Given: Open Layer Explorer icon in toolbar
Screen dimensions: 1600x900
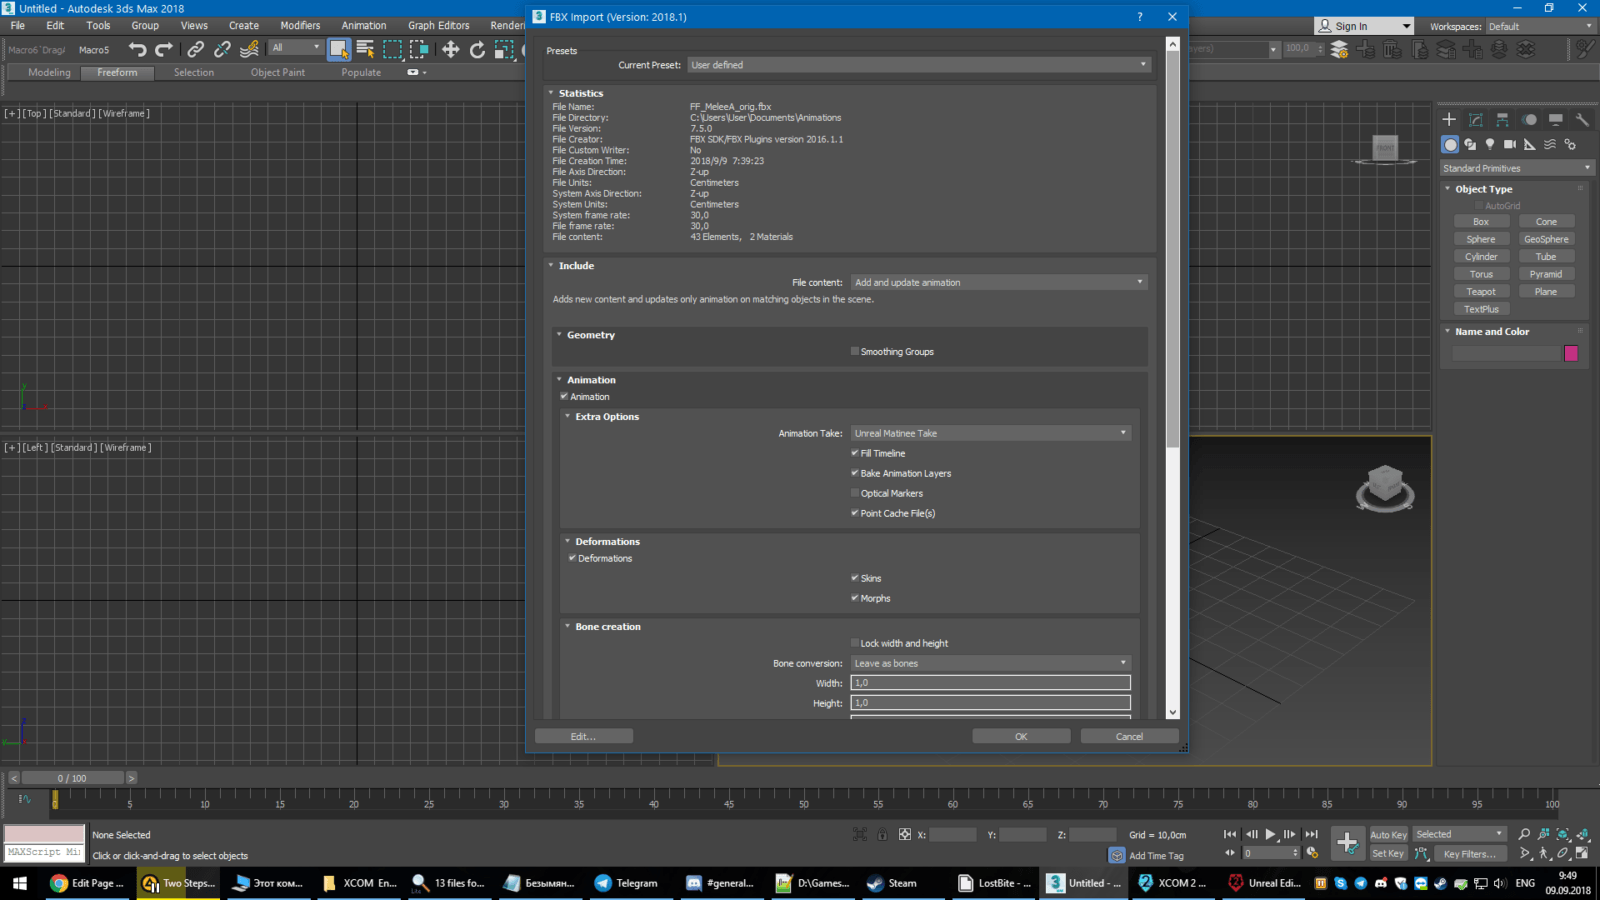Looking at the screenshot, I should coord(1339,49).
